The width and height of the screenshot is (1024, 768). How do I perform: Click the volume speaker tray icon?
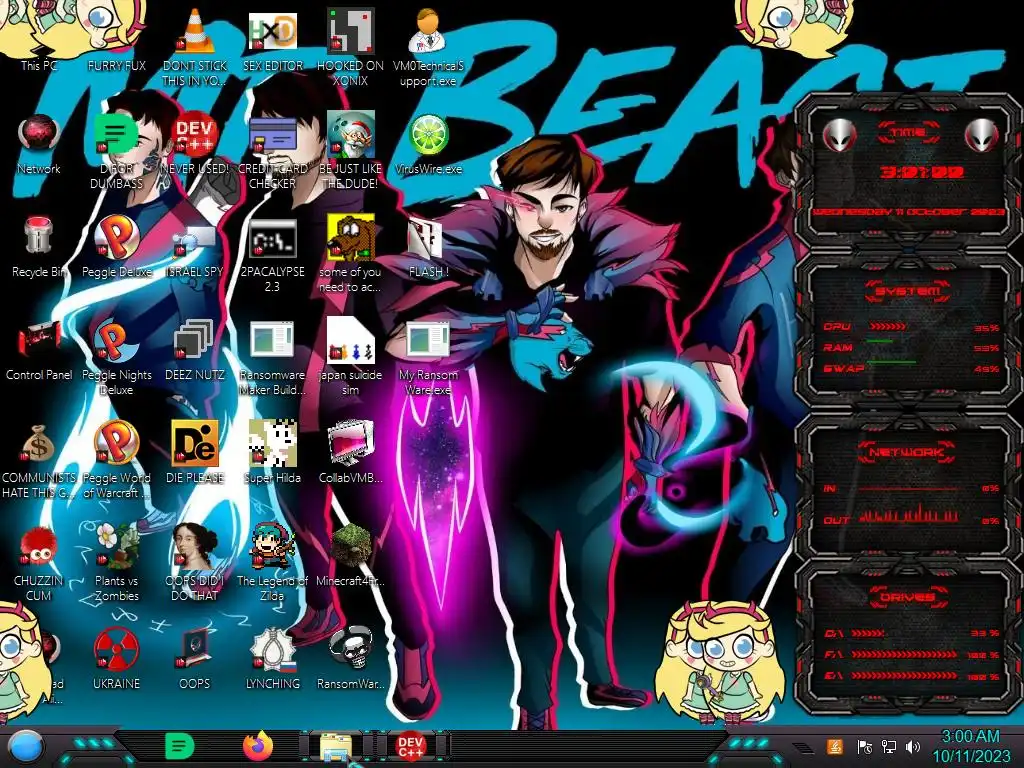pos(912,746)
